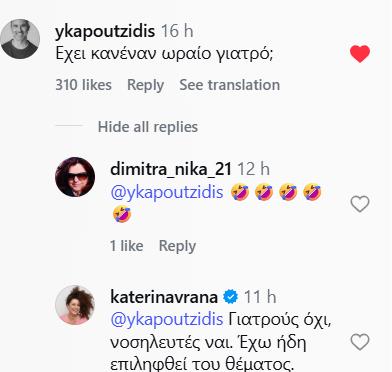
Task: Click the 11 h timestamp on katerinavrana's reply
Action: tap(260, 297)
